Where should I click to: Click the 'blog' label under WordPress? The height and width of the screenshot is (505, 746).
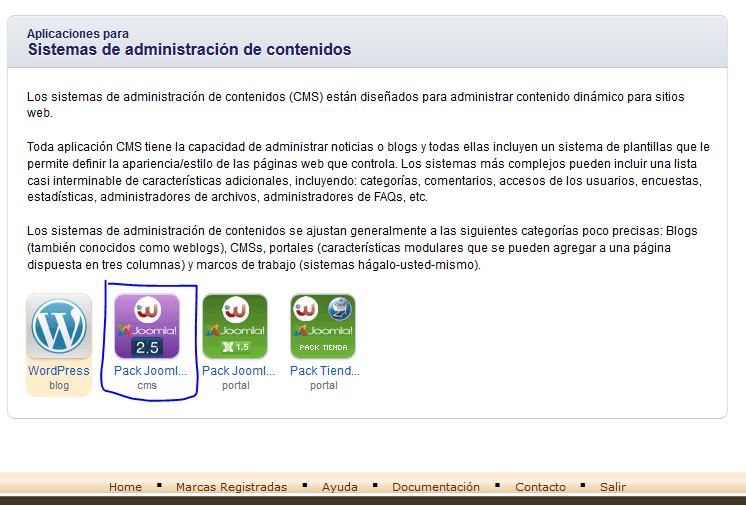[x=59, y=386]
